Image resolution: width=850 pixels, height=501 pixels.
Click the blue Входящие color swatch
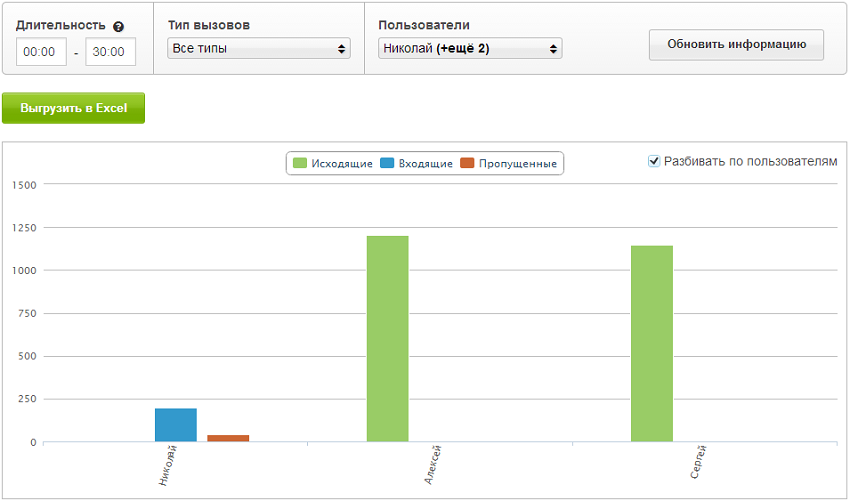point(387,163)
